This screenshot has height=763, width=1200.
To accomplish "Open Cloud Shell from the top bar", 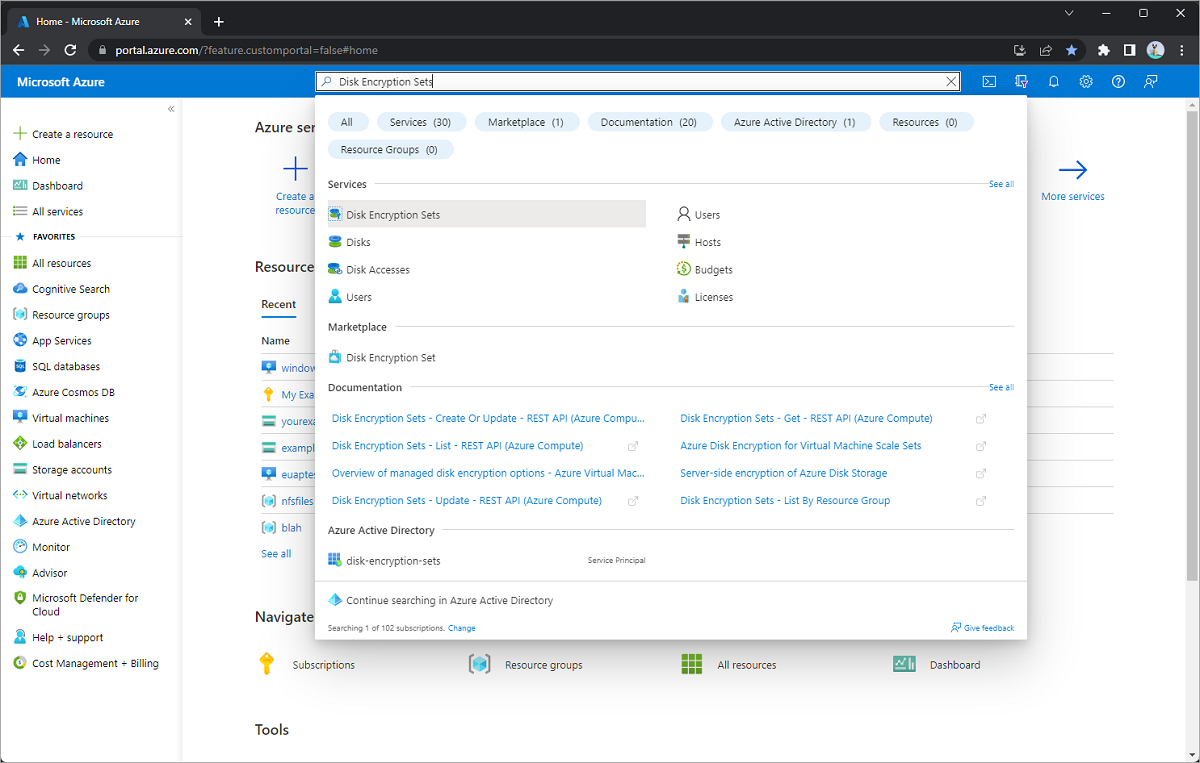I will pyautogui.click(x=988, y=82).
